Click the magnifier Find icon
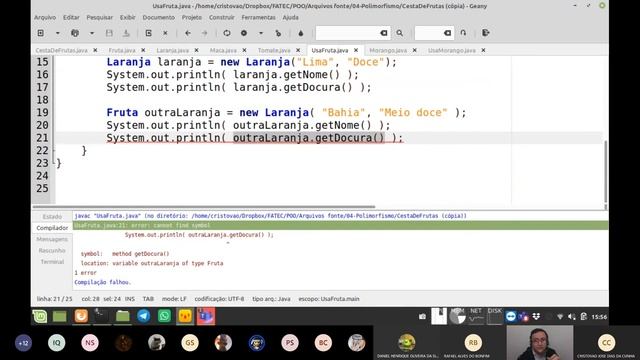The image size is (640, 360). click(x=400, y=33)
